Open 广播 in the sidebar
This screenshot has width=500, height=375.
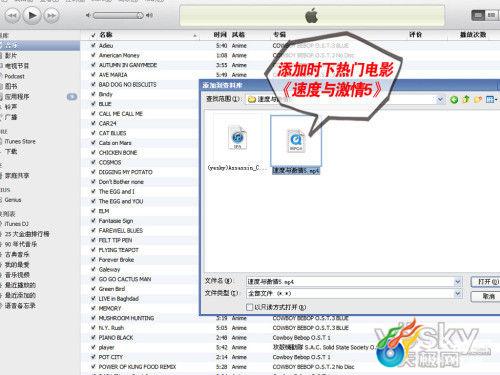click(11, 117)
